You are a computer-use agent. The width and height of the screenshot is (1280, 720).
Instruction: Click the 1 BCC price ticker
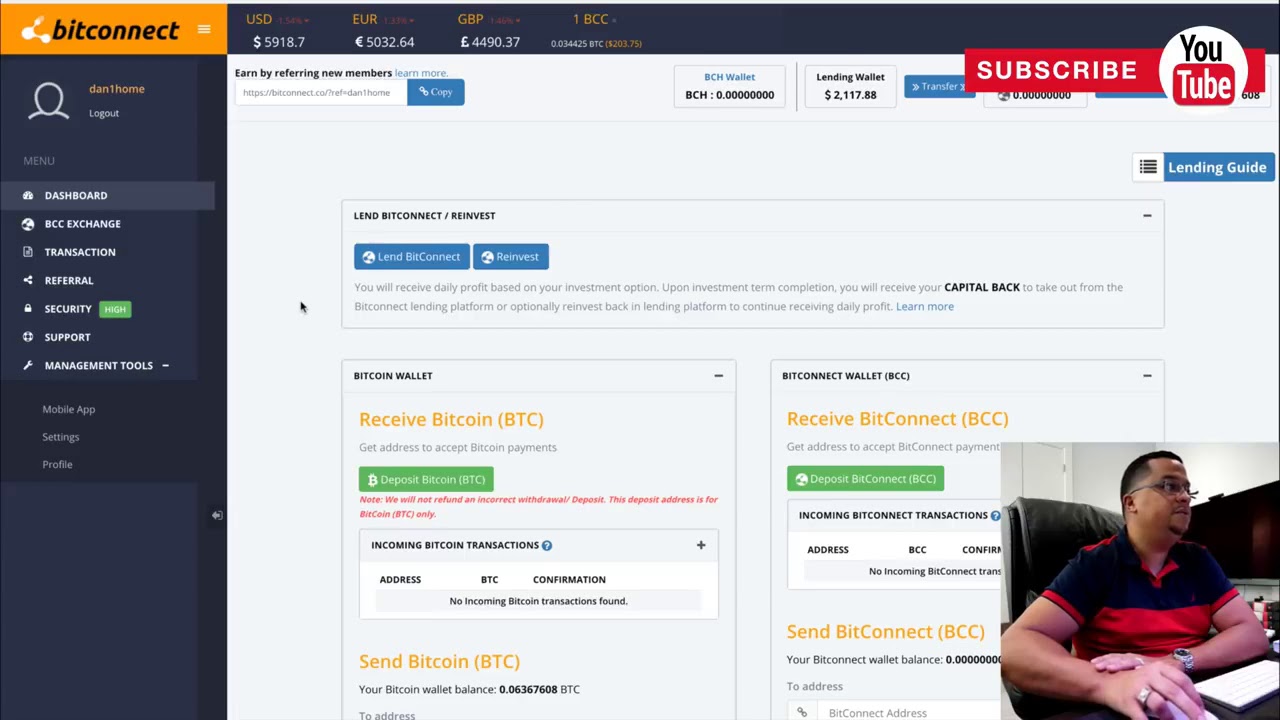tap(596, 30)
